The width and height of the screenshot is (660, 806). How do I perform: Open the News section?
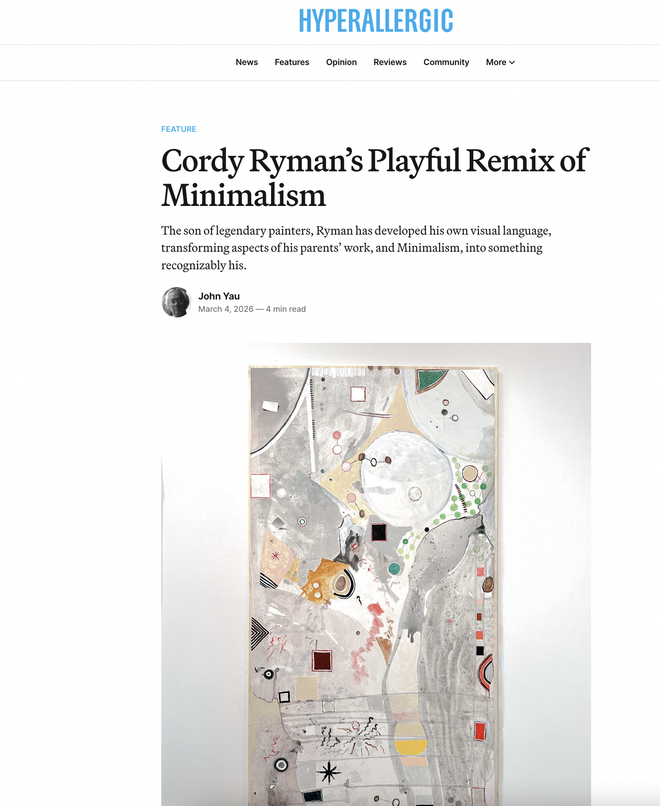[246, 62]
